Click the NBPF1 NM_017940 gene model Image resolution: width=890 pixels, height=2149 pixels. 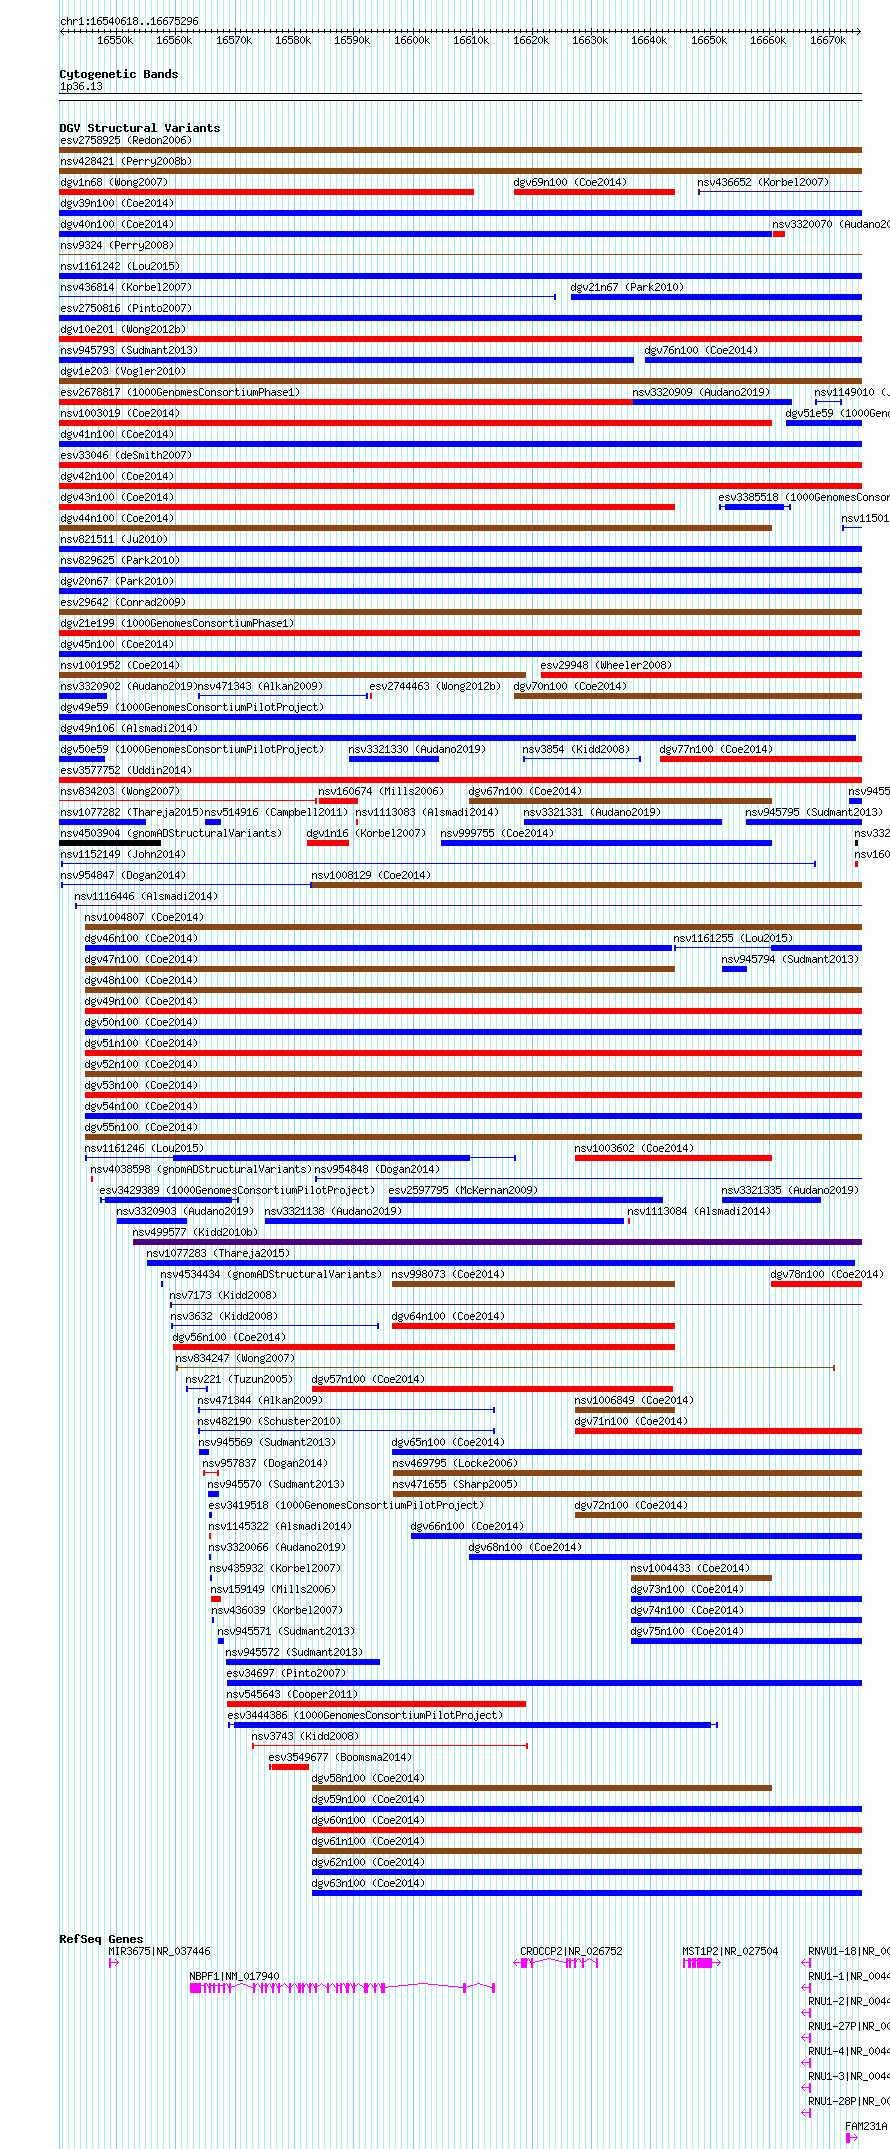tap(343, 1988)
